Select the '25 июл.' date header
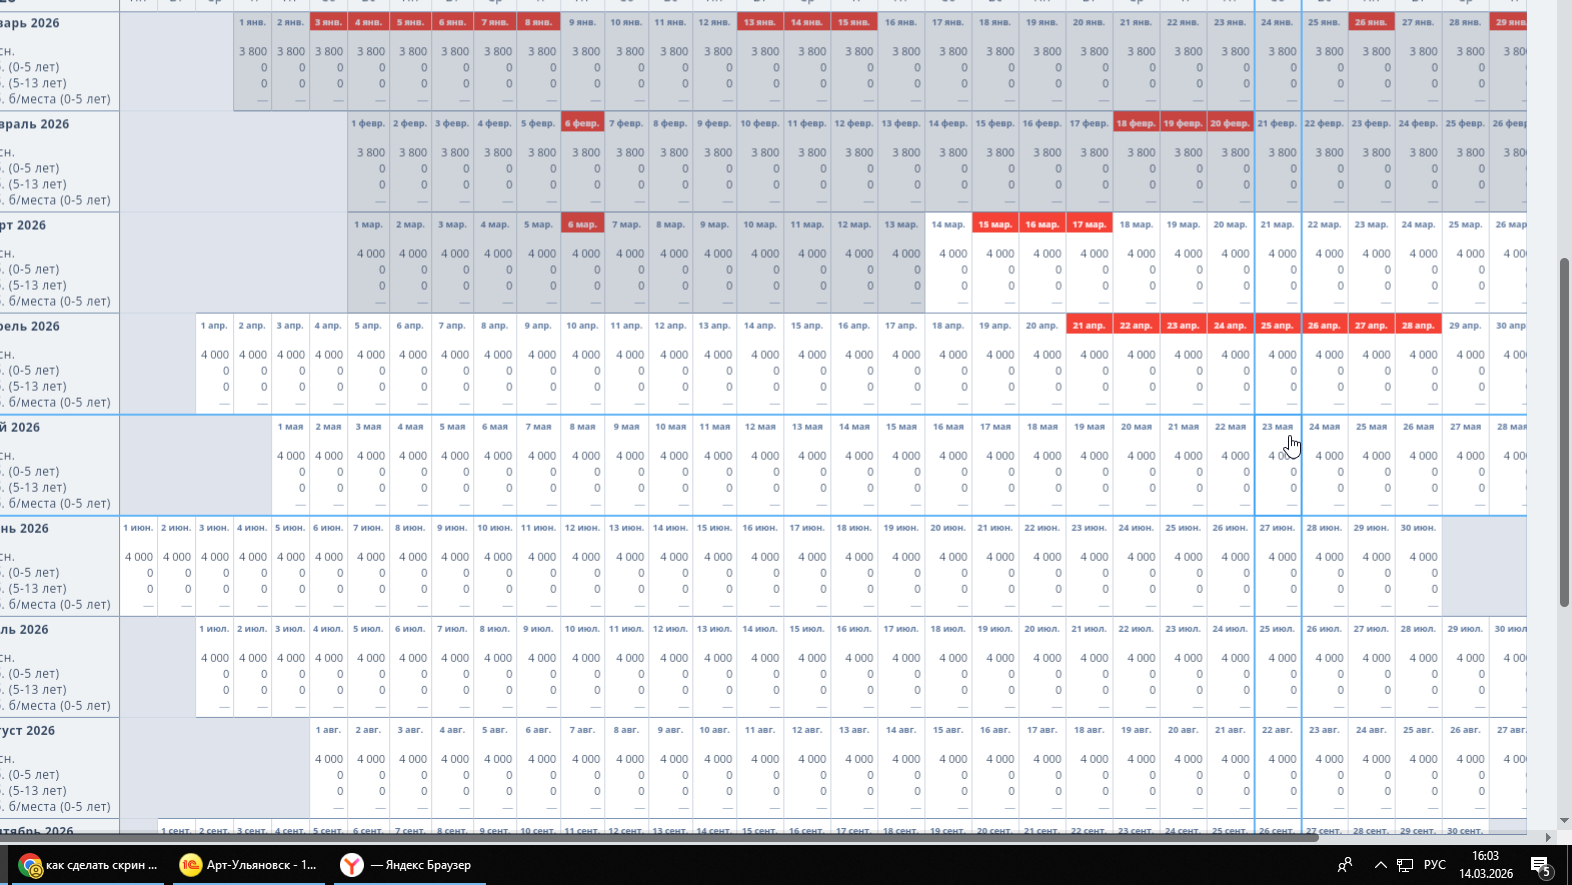This screenshot has width=1572, height=885. 1277,628
